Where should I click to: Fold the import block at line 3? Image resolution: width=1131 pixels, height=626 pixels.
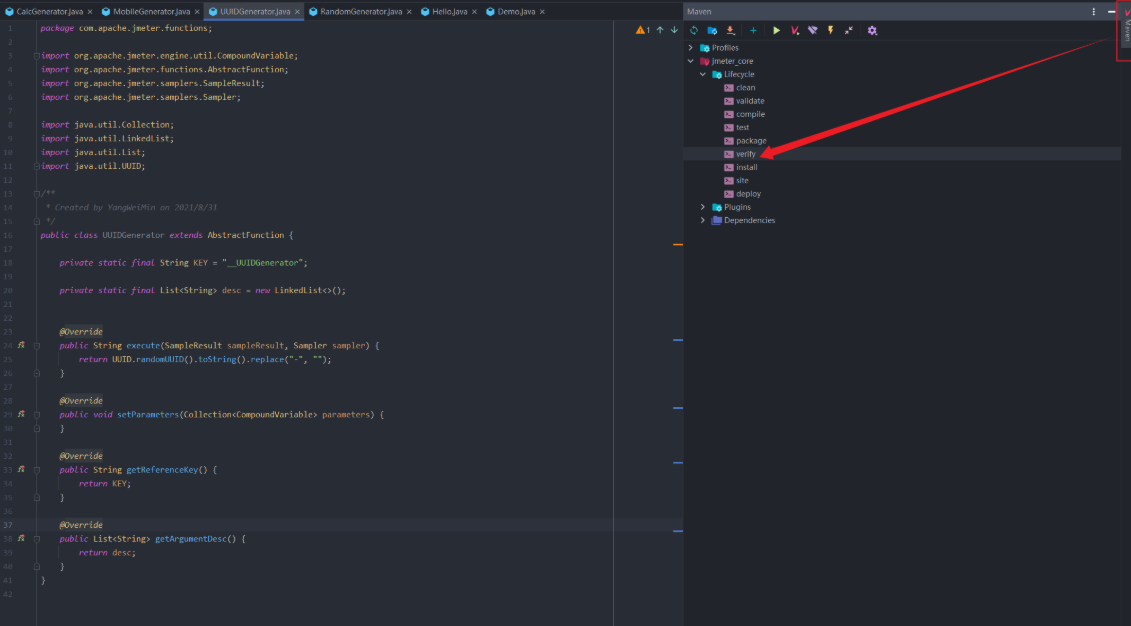tap(37, 56)
